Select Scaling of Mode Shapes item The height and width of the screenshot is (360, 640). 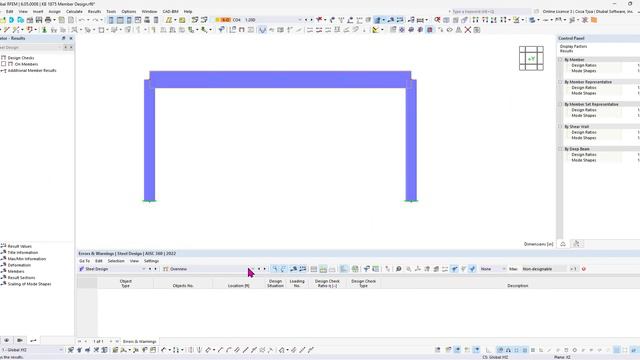[29, 284]
